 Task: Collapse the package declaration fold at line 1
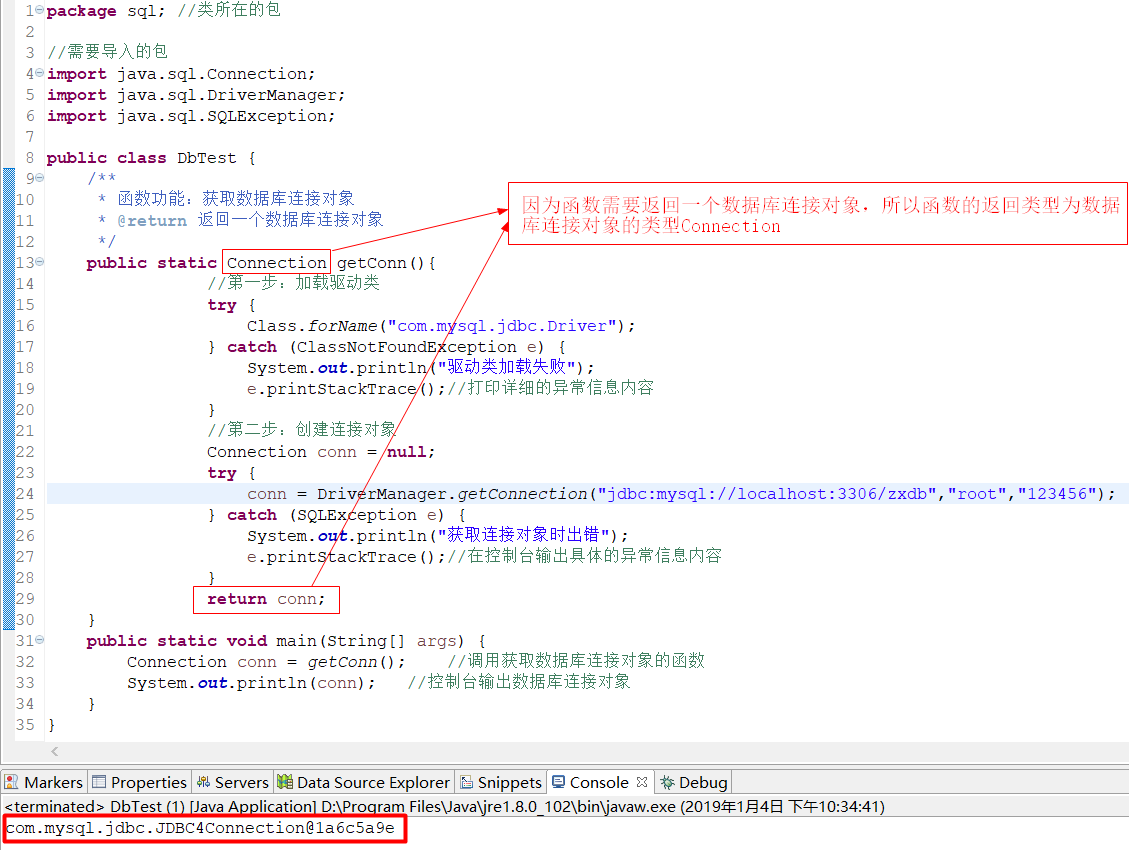[40, 10]
